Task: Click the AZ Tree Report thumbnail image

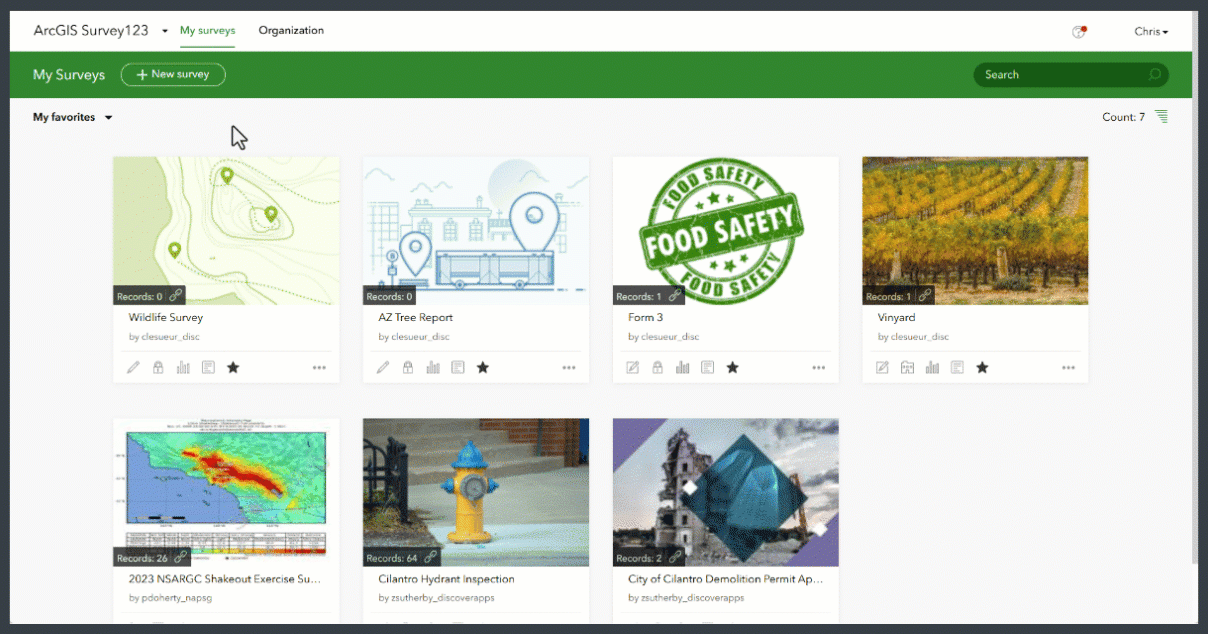Action: (476, 231)
